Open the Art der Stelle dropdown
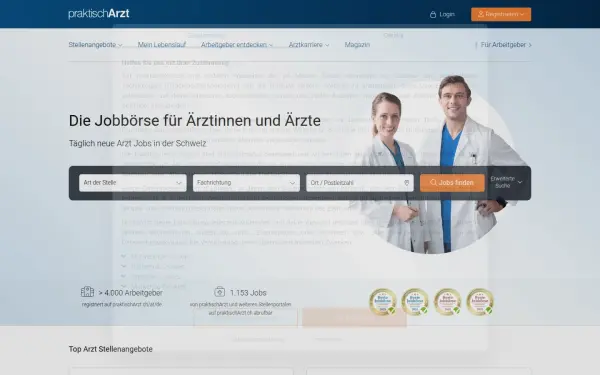 133,183
